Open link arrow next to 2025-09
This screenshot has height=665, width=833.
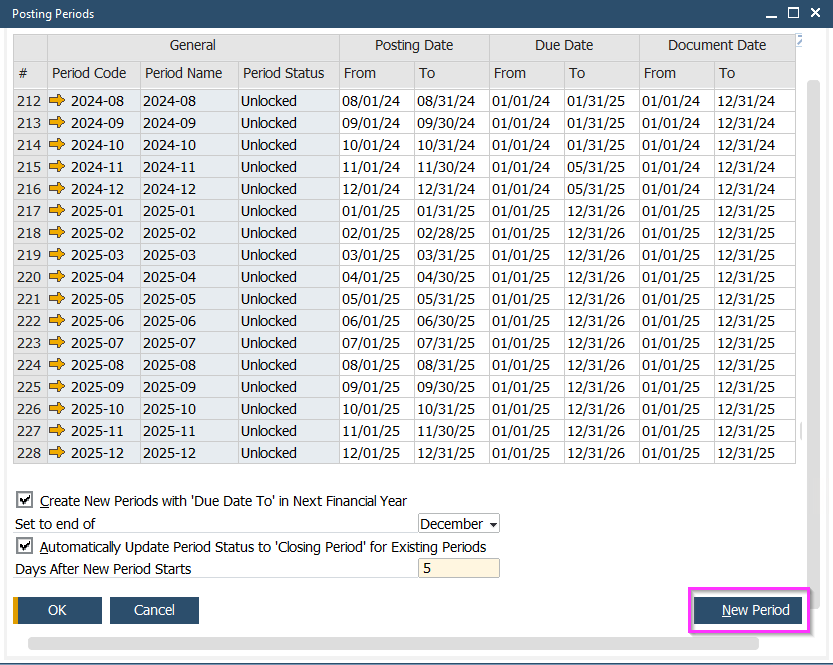pos(56,387)
